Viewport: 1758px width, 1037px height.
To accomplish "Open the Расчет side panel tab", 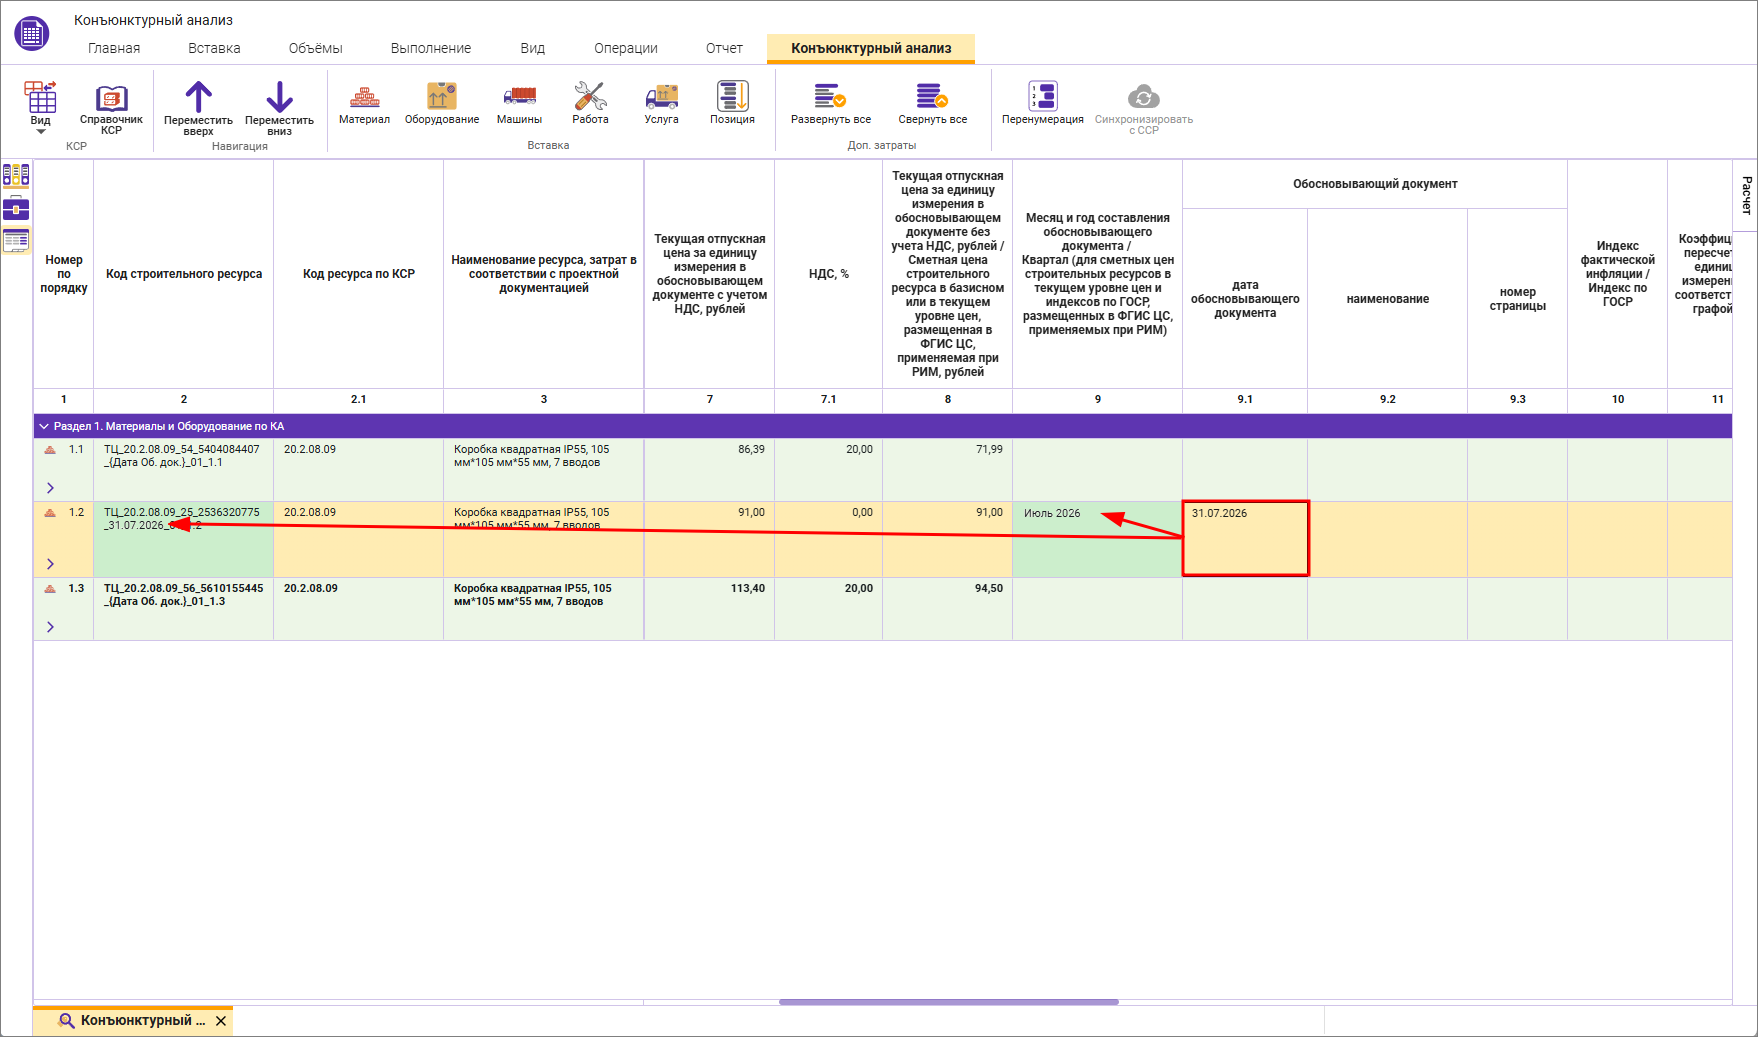I will point(1746,195).
